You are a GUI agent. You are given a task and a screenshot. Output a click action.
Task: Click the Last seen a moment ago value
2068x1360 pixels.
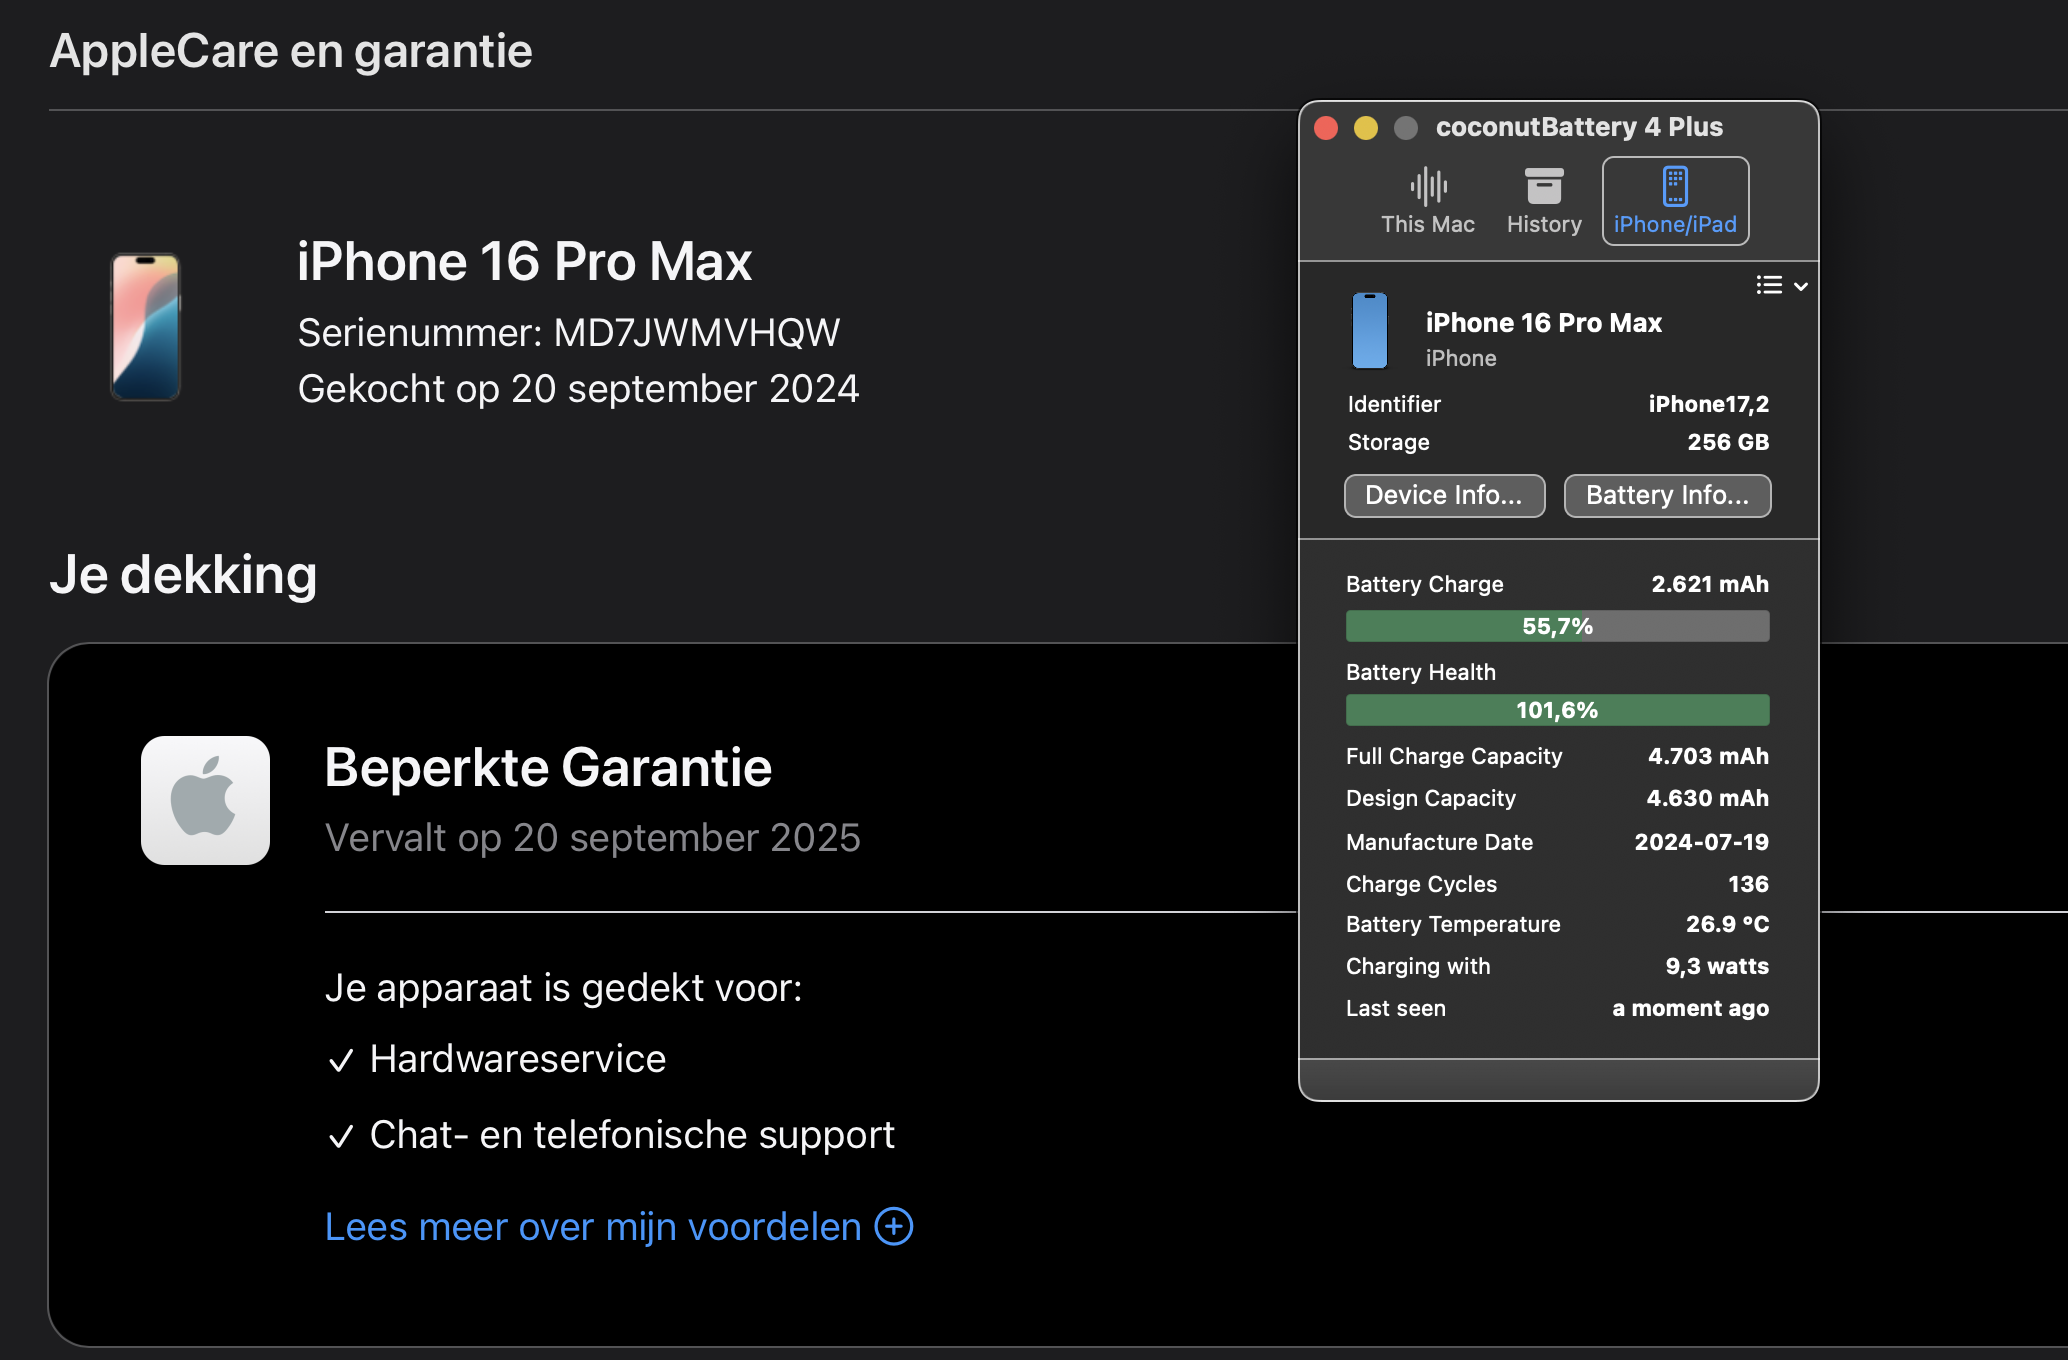pos(1690,1008)
